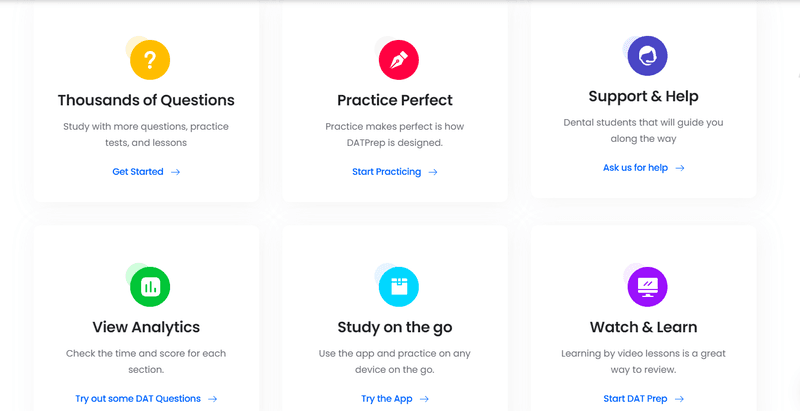Screen dimensions: 800x411
Task: Select the View Analytics card heading
Action: (x=146, y=327)
